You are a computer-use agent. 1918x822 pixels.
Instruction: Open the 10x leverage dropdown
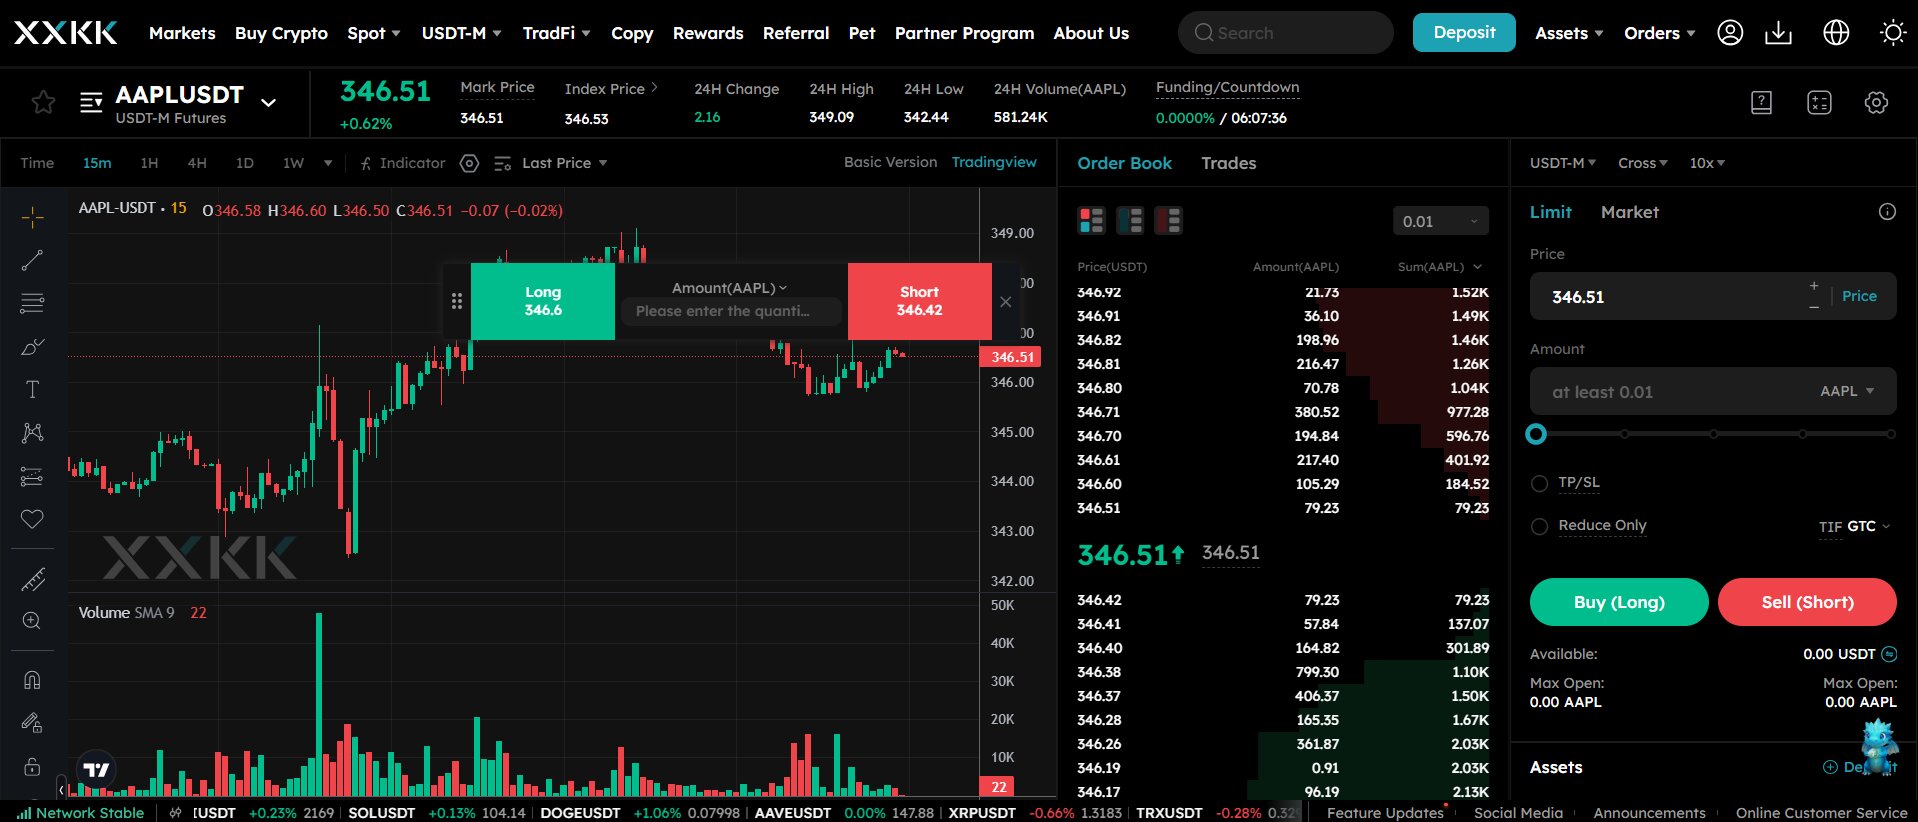1707,163
